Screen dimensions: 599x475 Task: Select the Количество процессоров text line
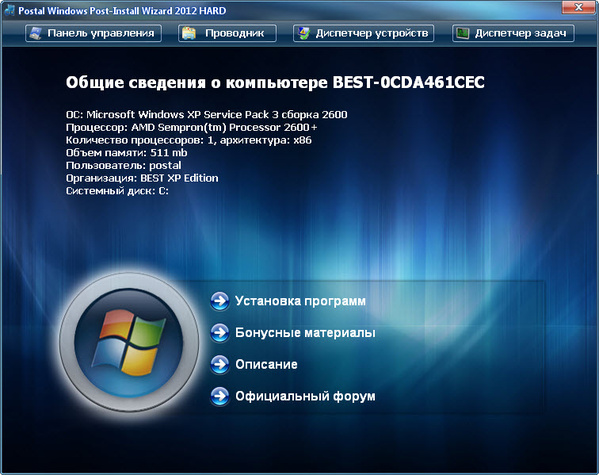tap(189, 140)
